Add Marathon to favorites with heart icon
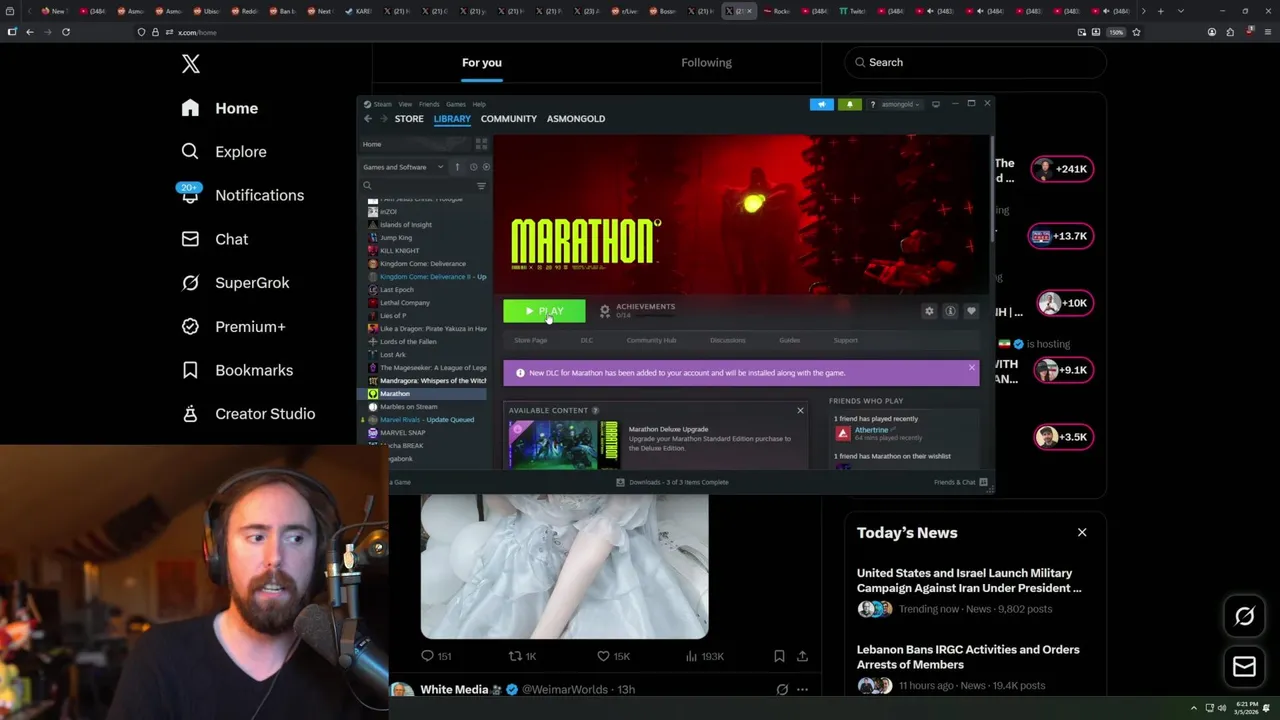Viewport: 1280px width, 720px height. pyautogui.click(x=971, y=311)
